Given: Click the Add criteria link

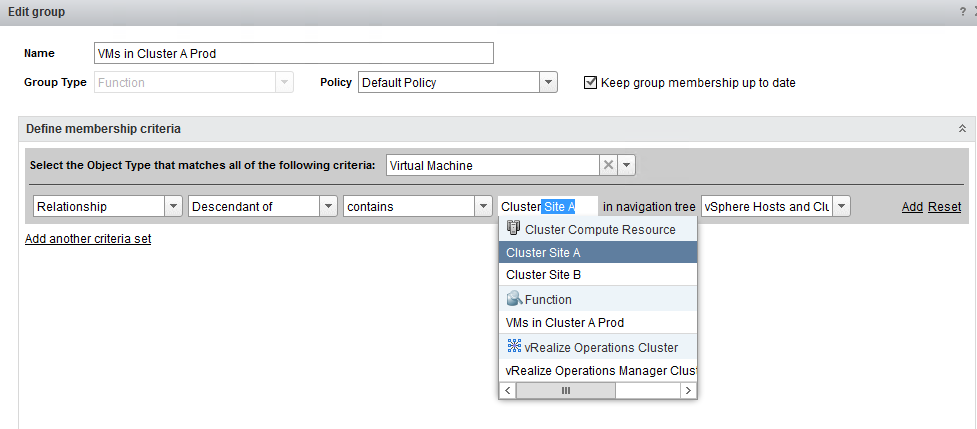Looking at the screenshot, I should (x=911, y=207).
